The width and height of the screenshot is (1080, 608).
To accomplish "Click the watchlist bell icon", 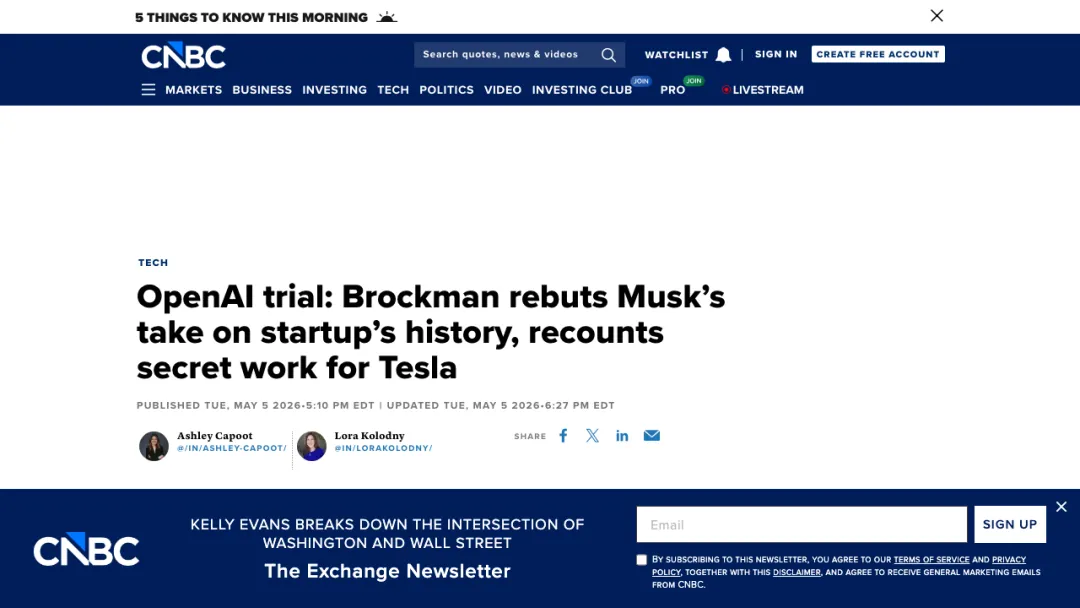I will click(723, 54).
